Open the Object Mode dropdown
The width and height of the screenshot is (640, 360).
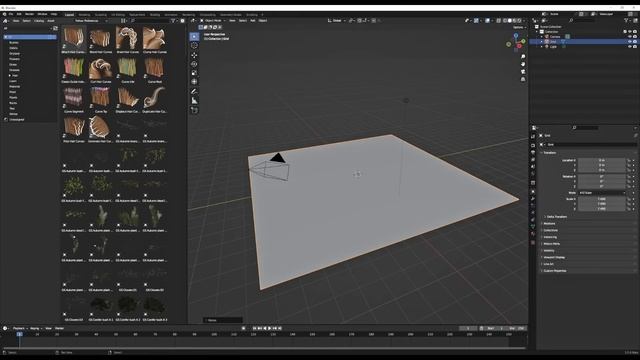pos(213,20)
